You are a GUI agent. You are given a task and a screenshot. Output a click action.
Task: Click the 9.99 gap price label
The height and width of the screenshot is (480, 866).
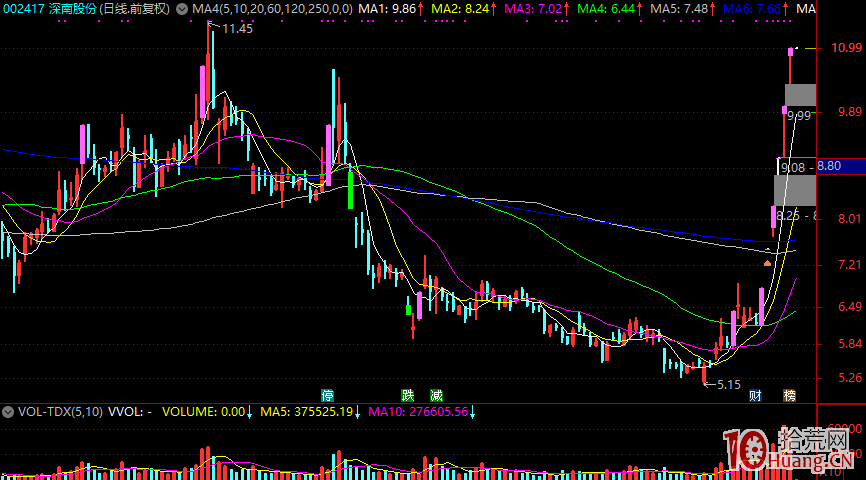(x=799, y=115)
